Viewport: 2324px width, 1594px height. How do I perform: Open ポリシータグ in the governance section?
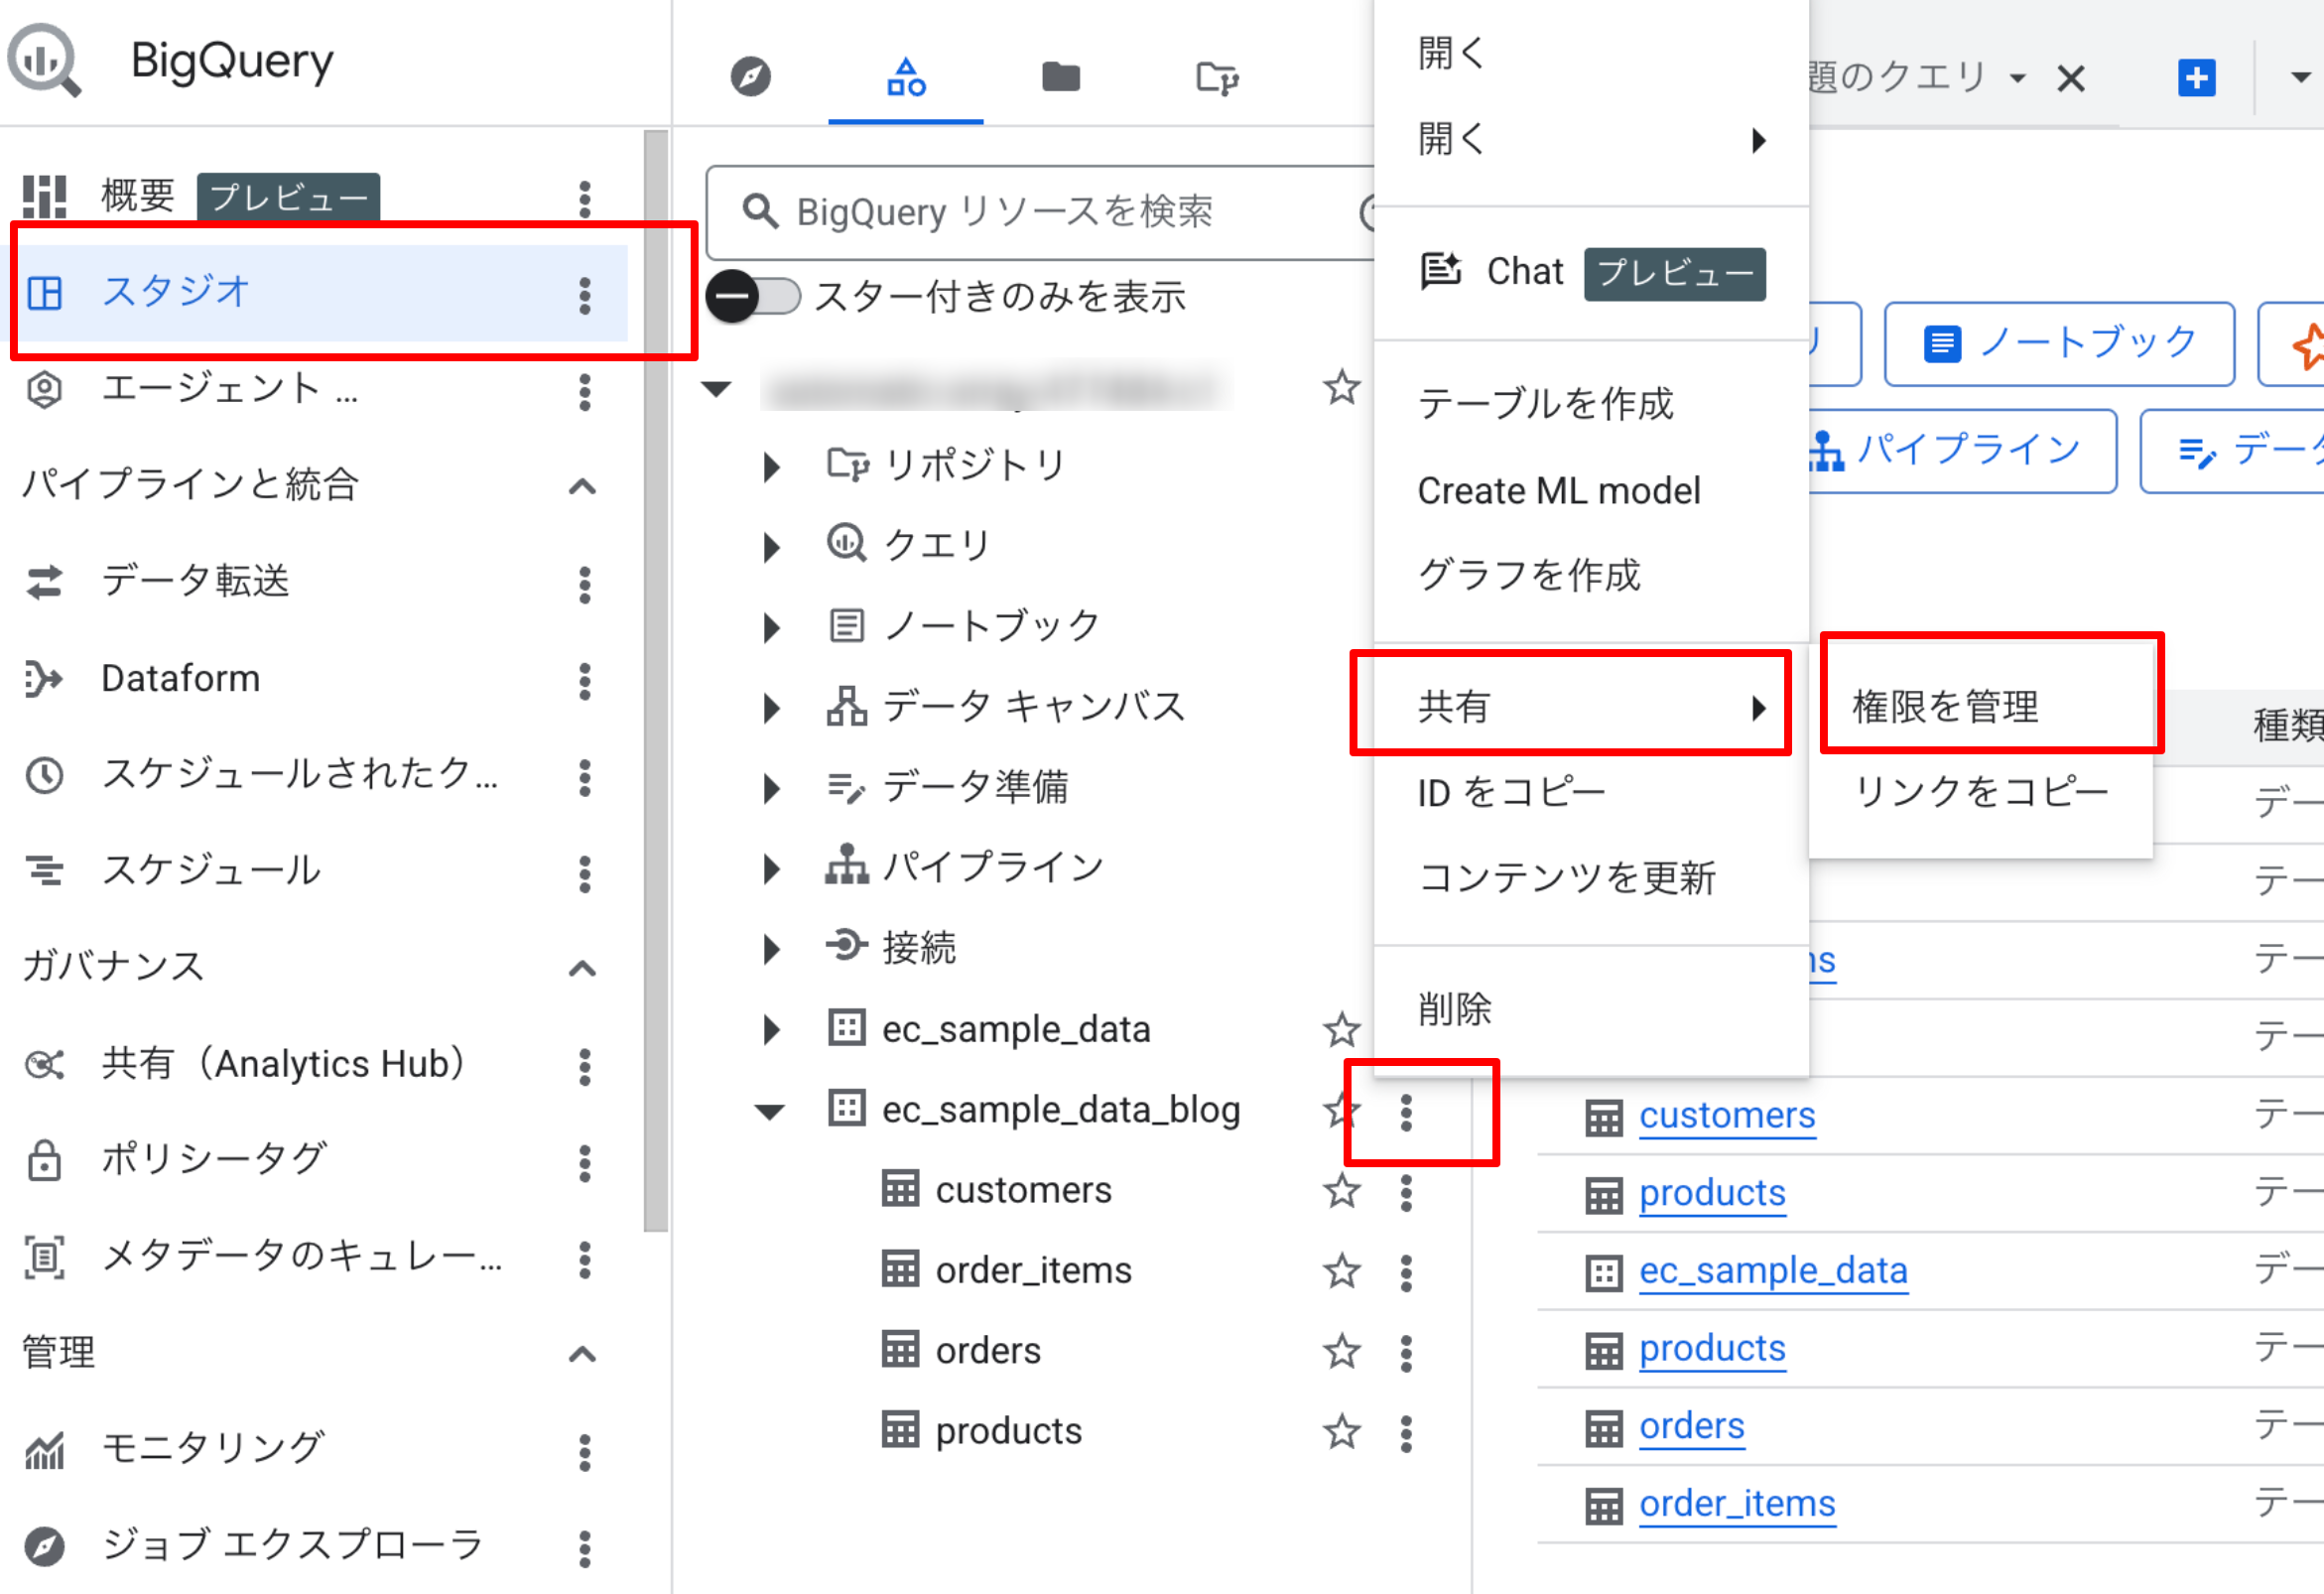pyautogui.click(x=214, y=1158)
